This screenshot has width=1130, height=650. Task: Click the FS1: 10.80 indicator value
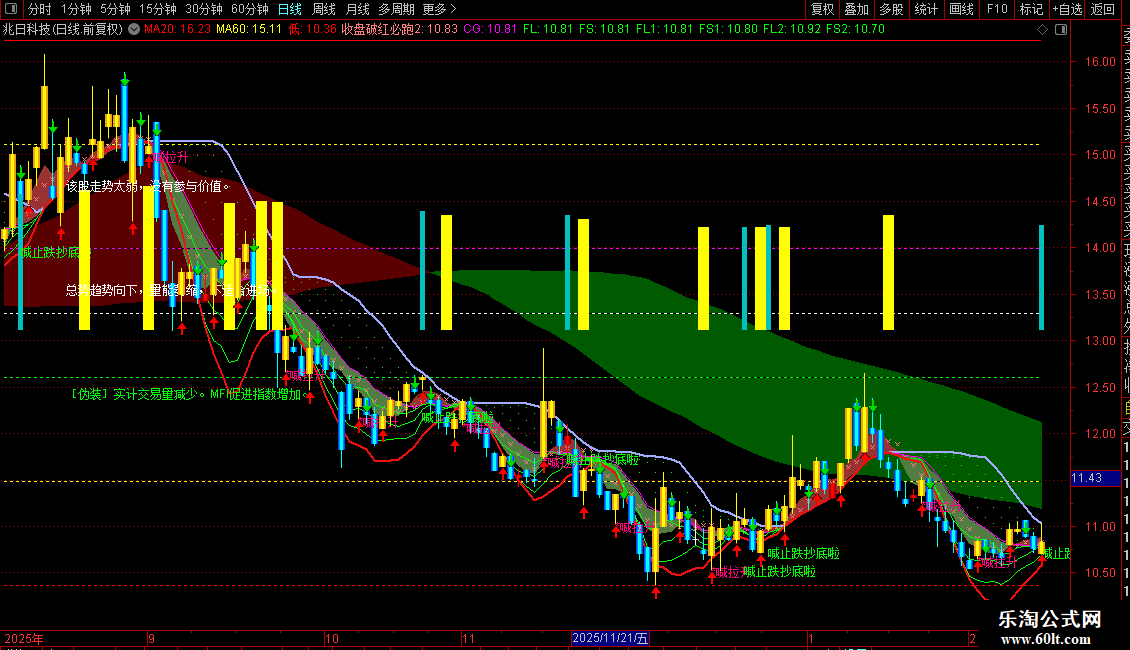[x=728, y=30]
